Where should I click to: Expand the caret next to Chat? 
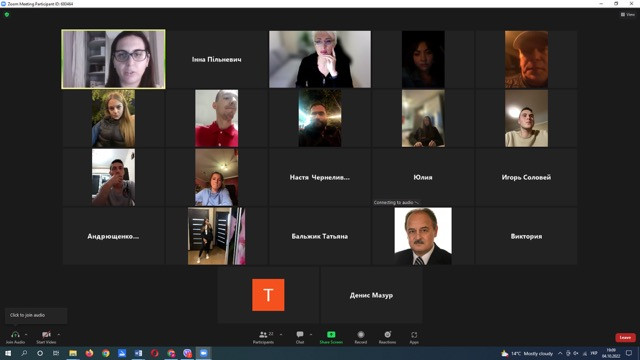click(x=311, y=335)
